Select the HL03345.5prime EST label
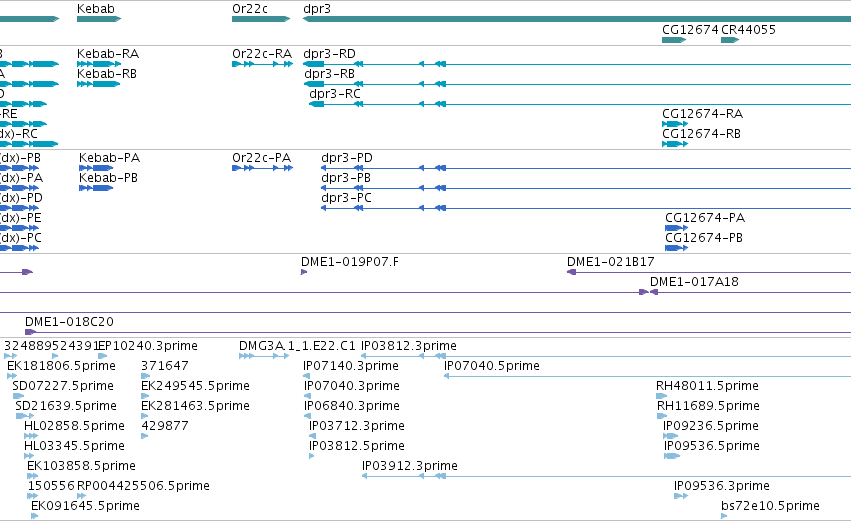This screenshot has height=521, width=851. pyautogui.click(x=74, y=447)
